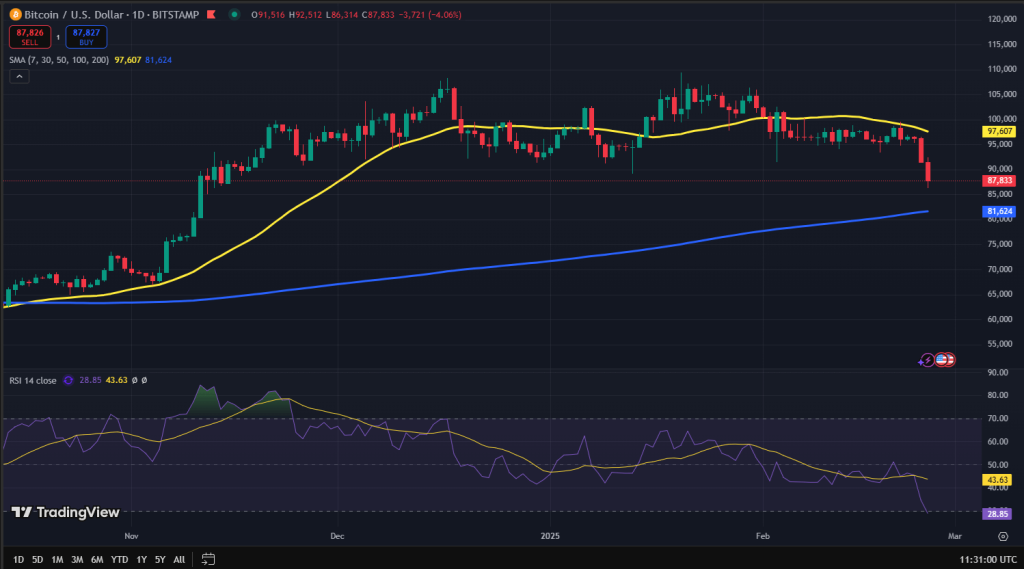Click the high price H92,512 value
This screenshot has width=1024, height=569.
306,14
